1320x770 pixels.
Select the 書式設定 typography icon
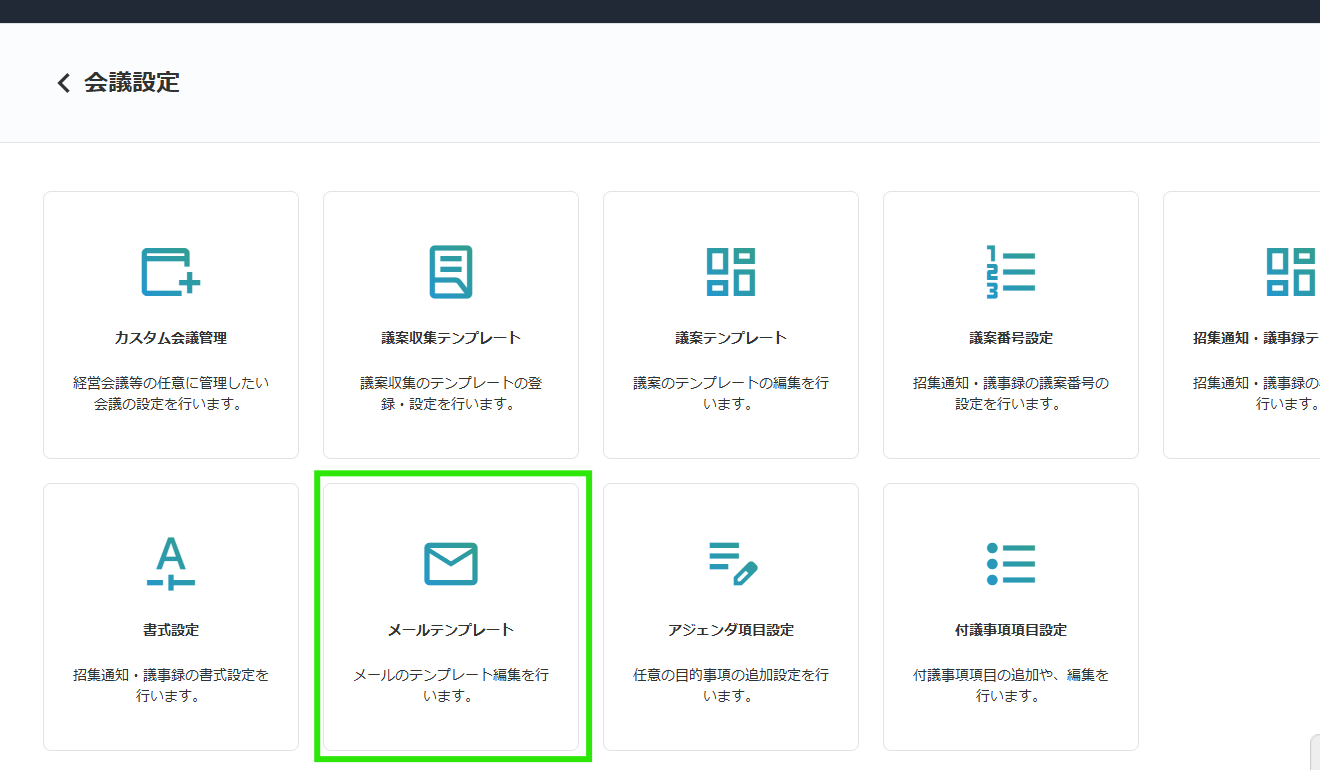click(170, 563)
